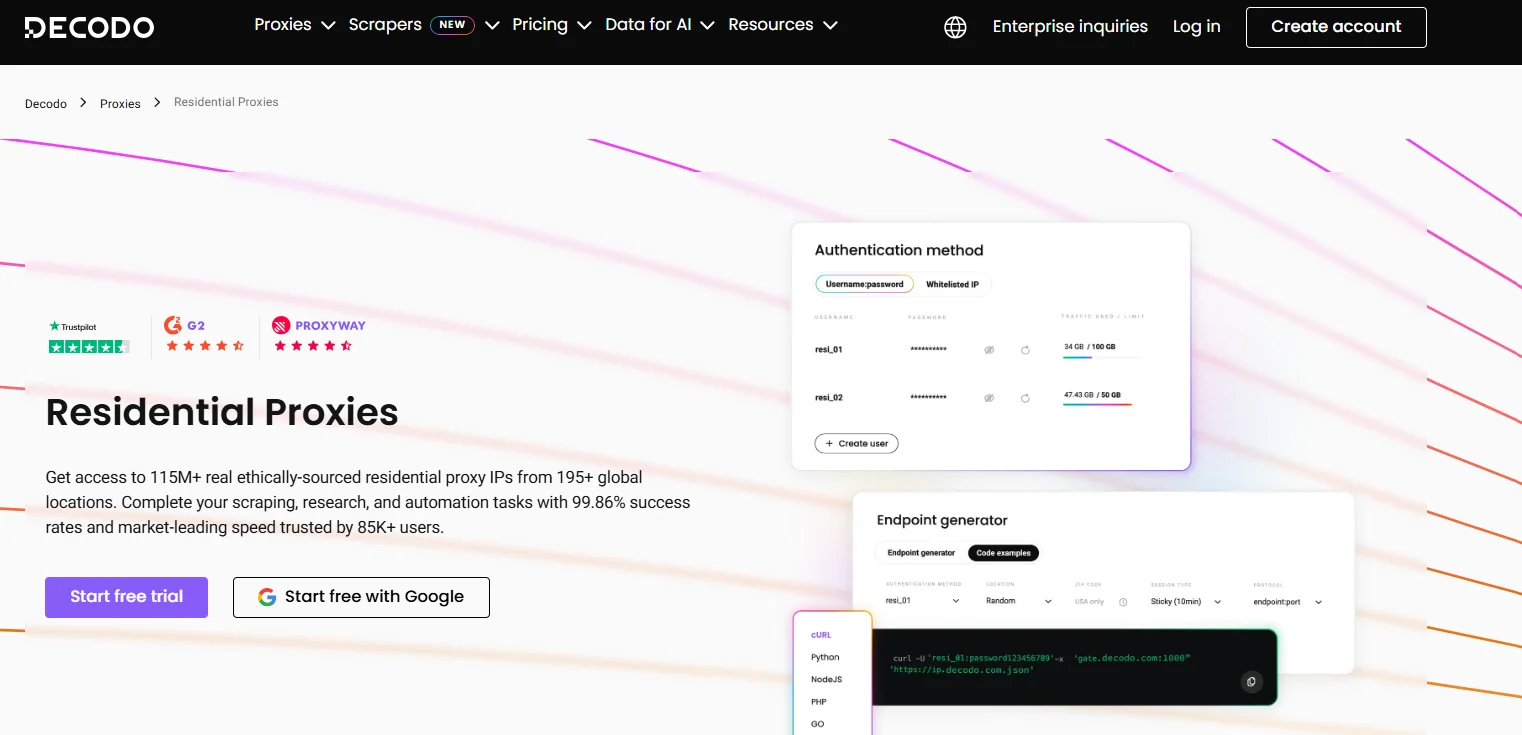1522x735 pixels.
Task: Click the G2 orange star rating
Action: (x=204, y=346)
